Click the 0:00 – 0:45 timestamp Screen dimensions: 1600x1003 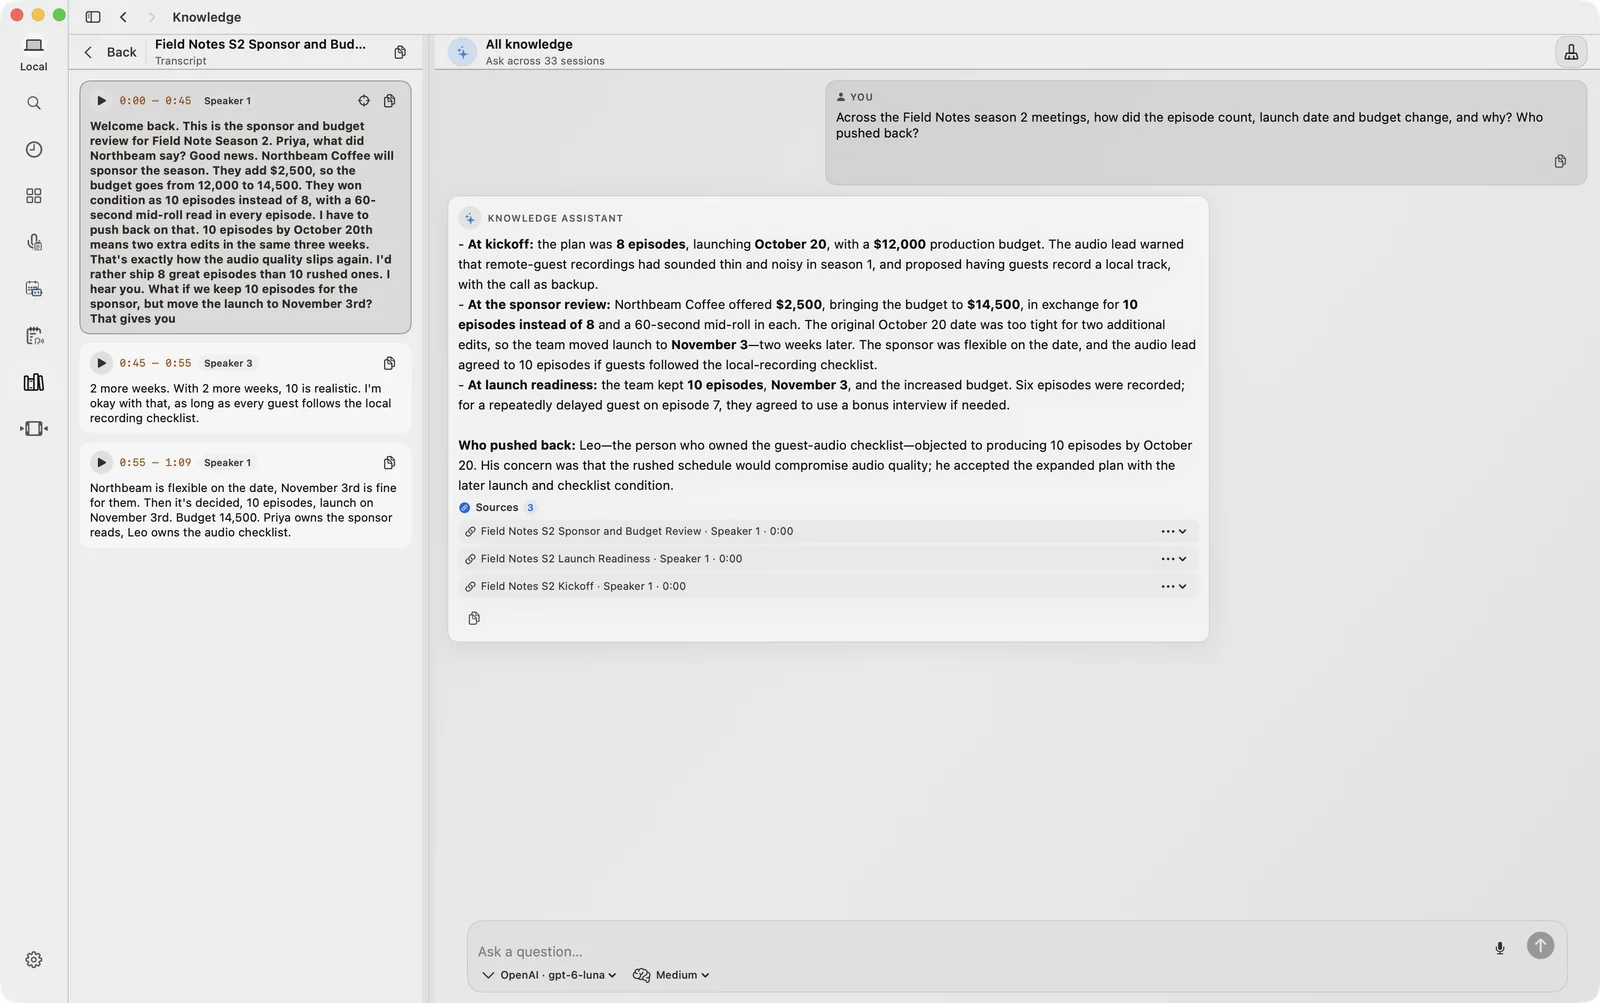pyautogui.click(x=155, y=101)
